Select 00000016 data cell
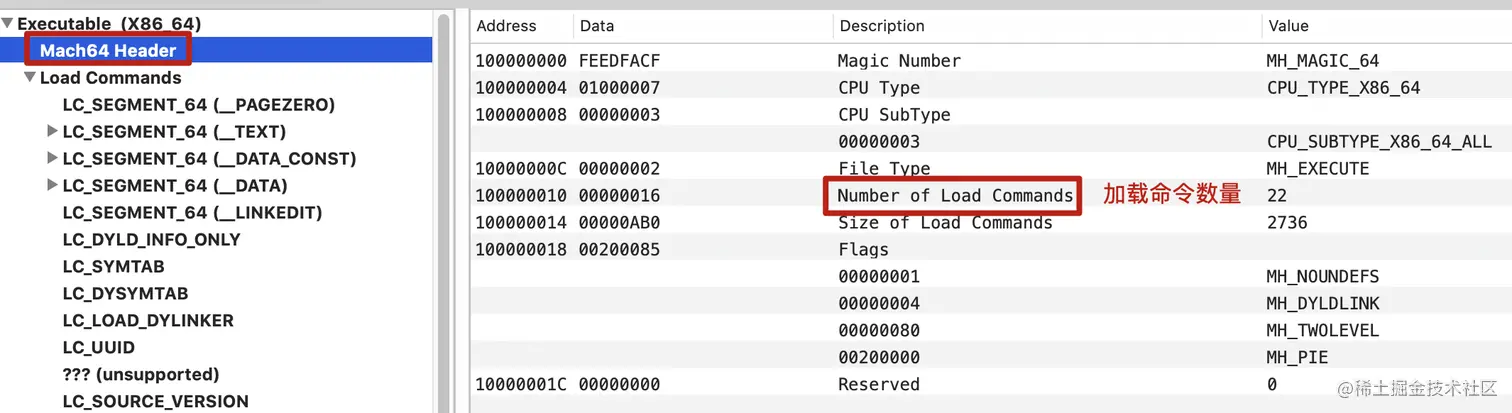The image size is (1512, 413). click(x=619, y=195)
